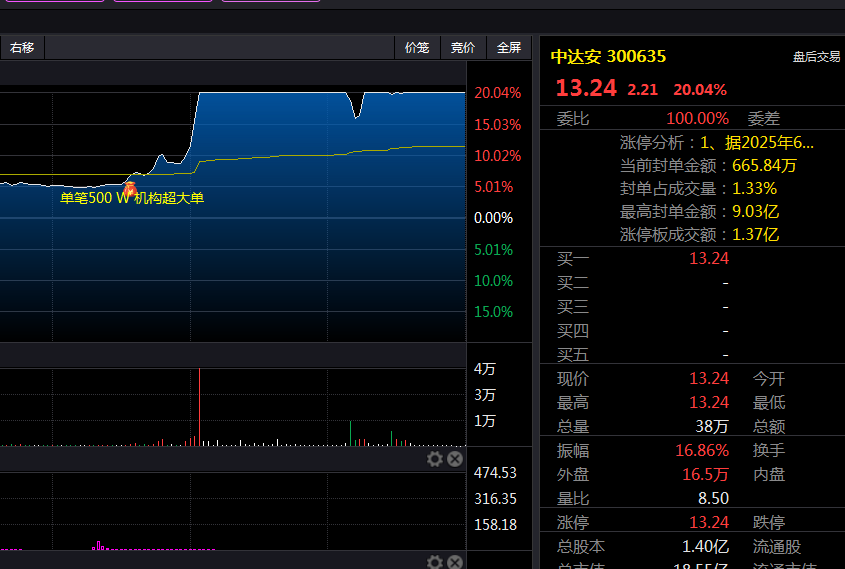Close the bottom indicator panel
The image size is (845, 569).
pyautogui.click(x=455, y=562)
